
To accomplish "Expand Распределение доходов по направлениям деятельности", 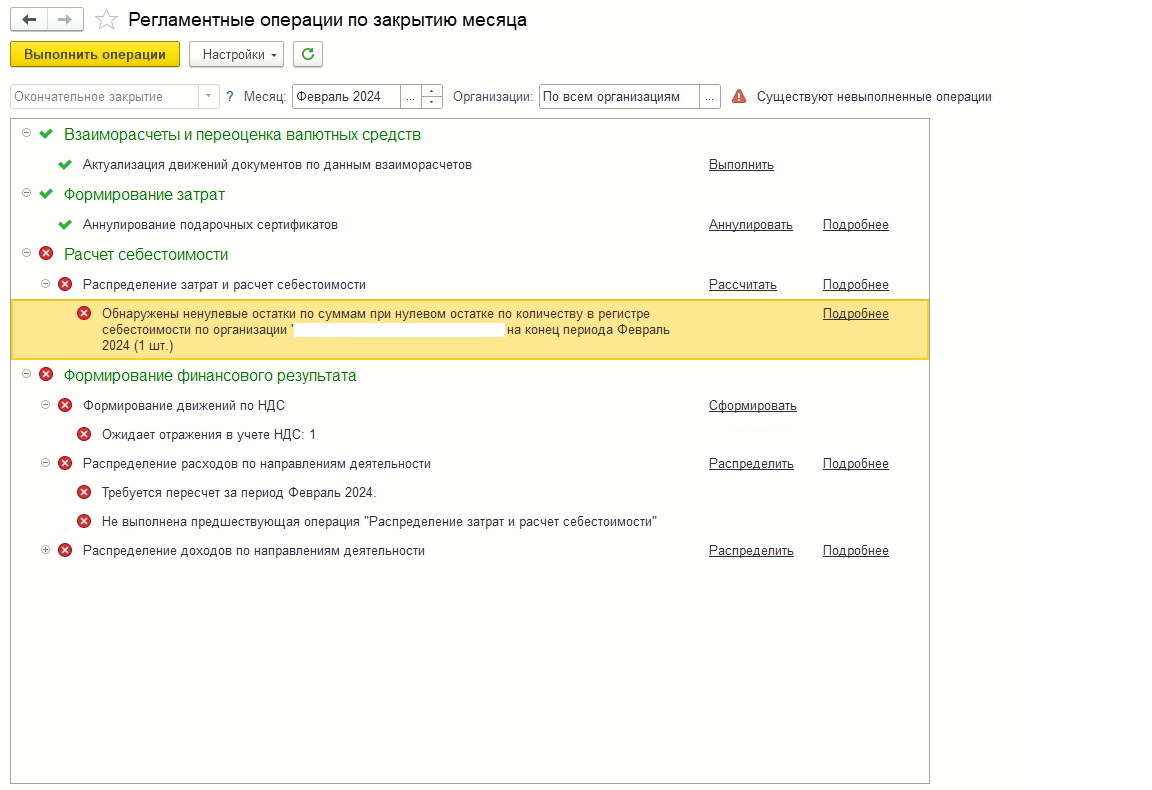I will (x=45, y=551).
